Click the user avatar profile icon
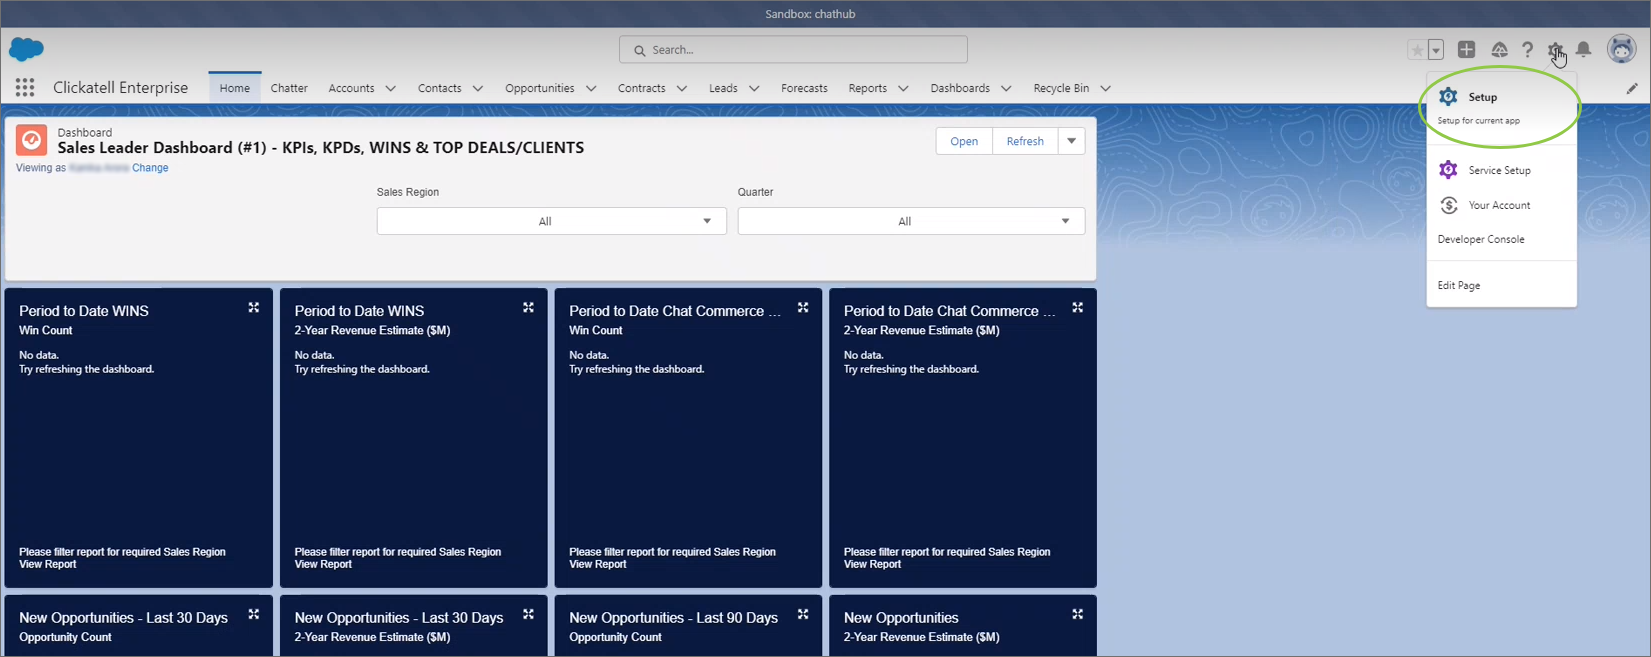 1621,49
